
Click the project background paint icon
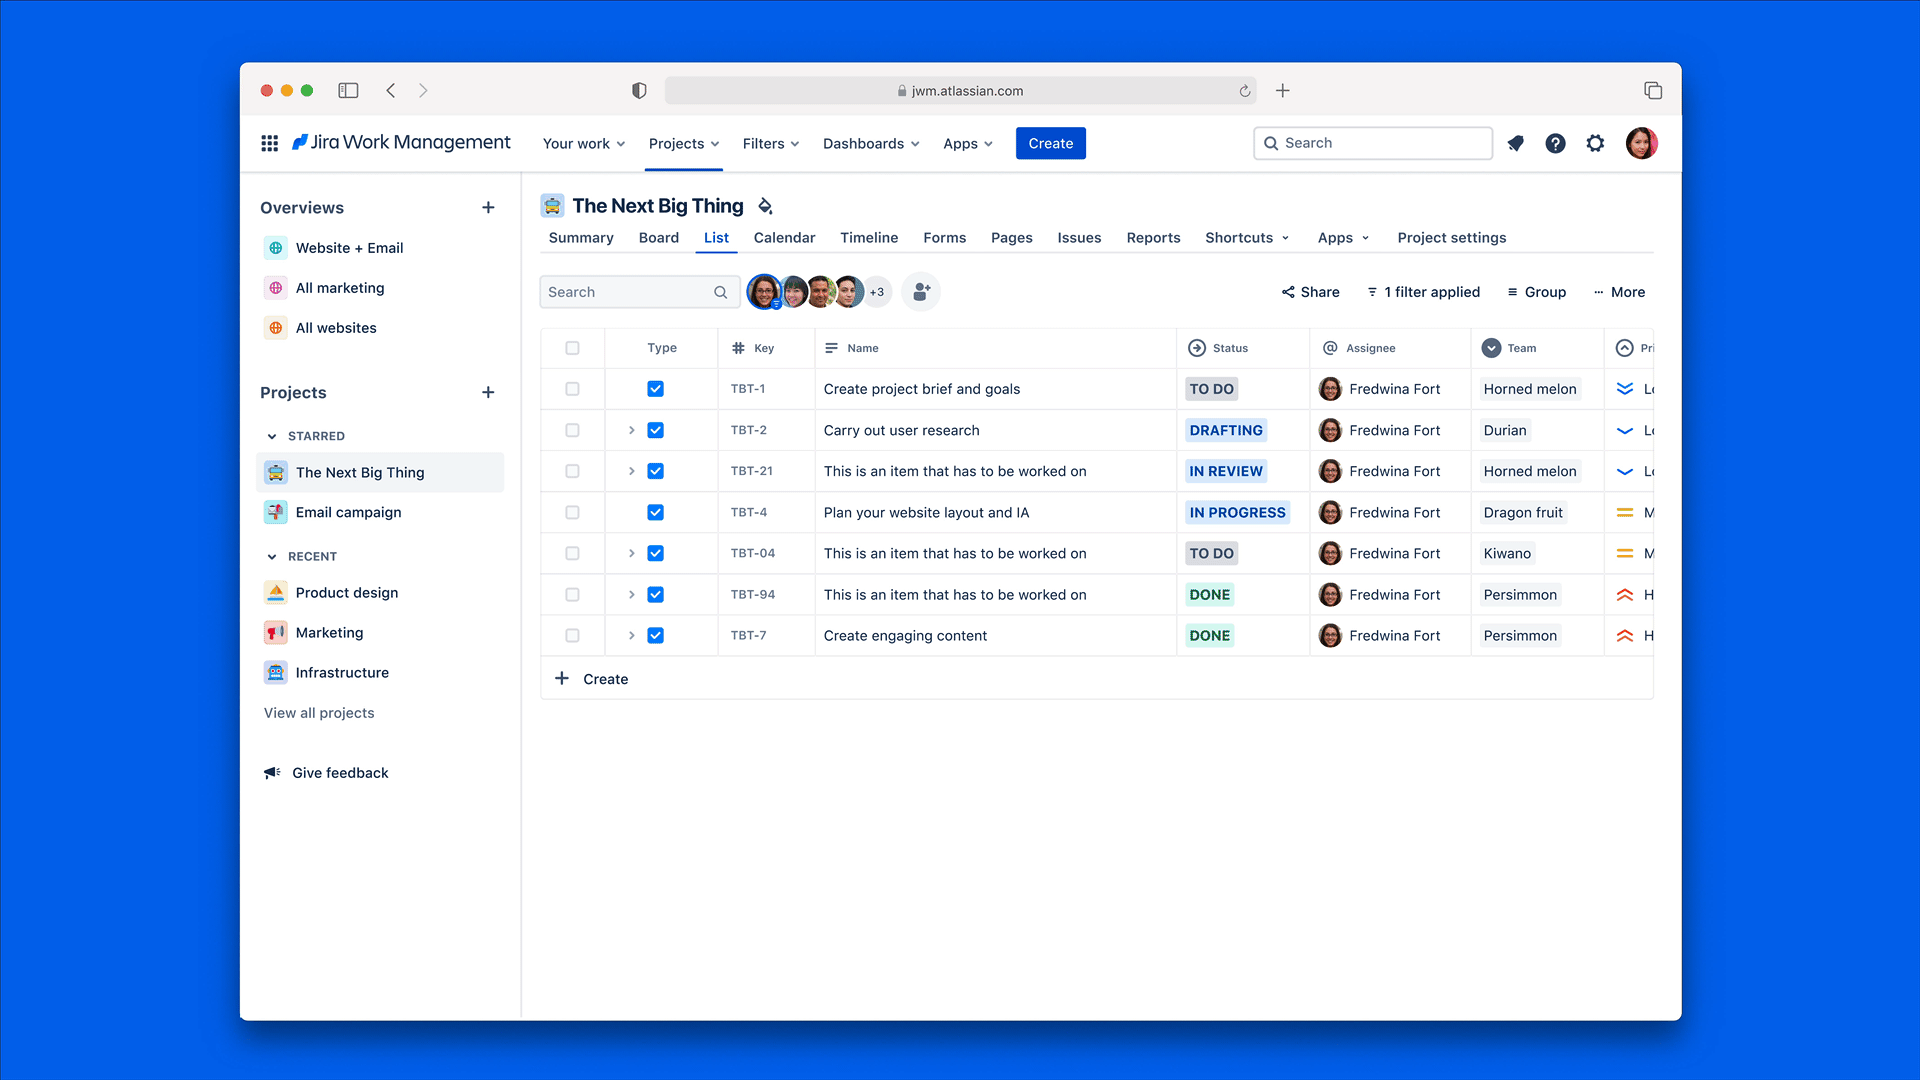click(x=765, y=206)
